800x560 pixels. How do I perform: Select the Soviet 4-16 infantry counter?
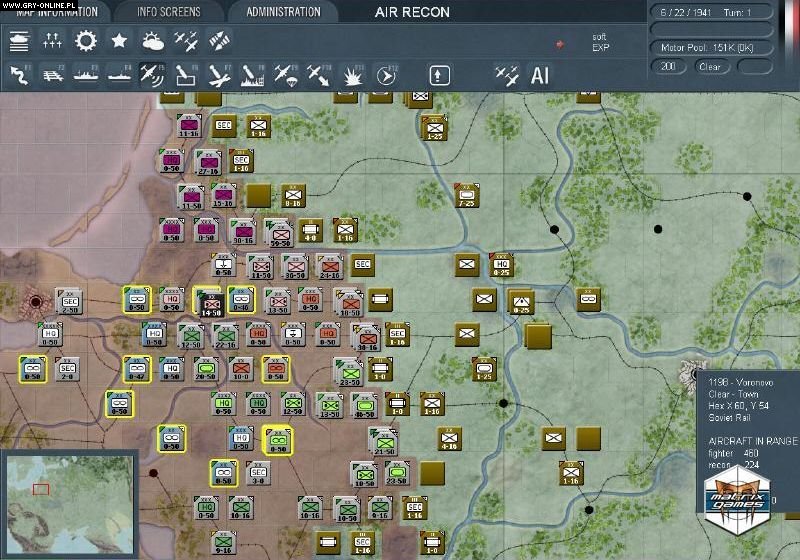[x=449, y=439]
